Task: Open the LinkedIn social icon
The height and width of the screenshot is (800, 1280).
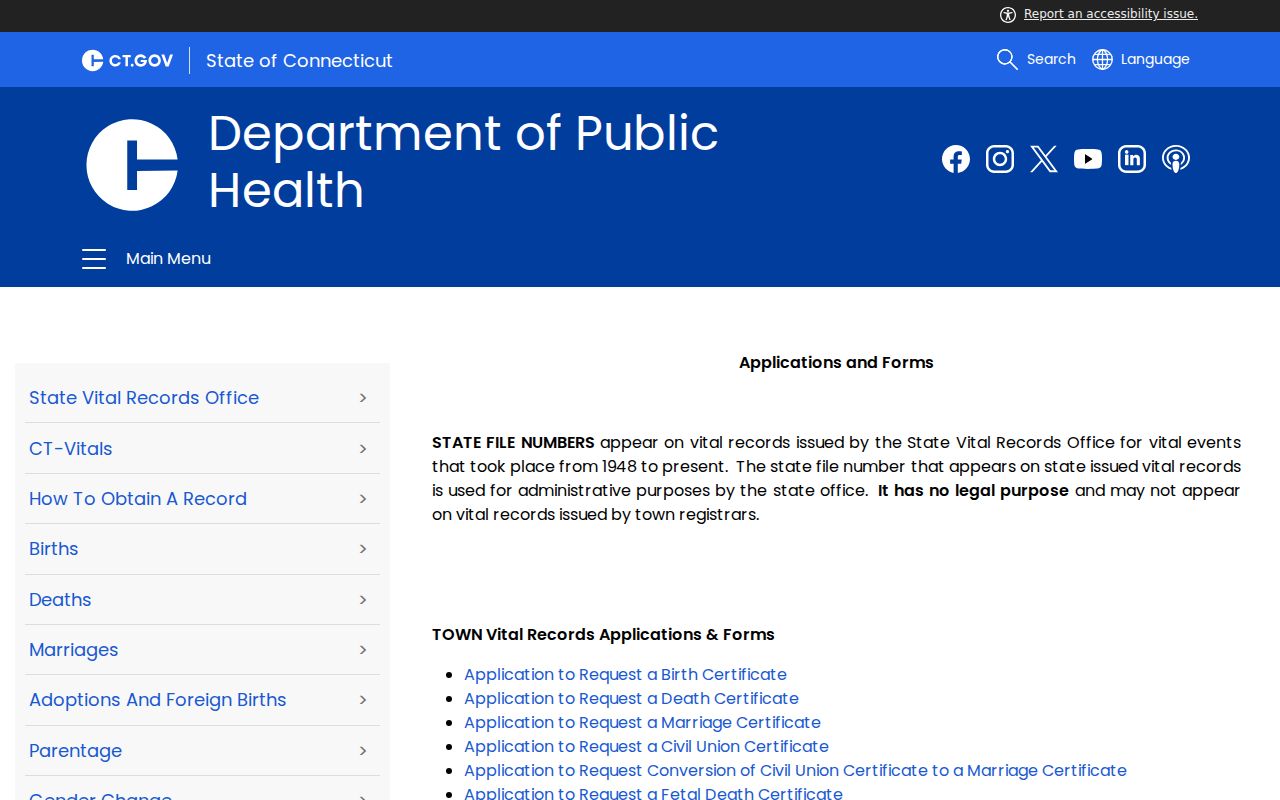Action: 1132,159
